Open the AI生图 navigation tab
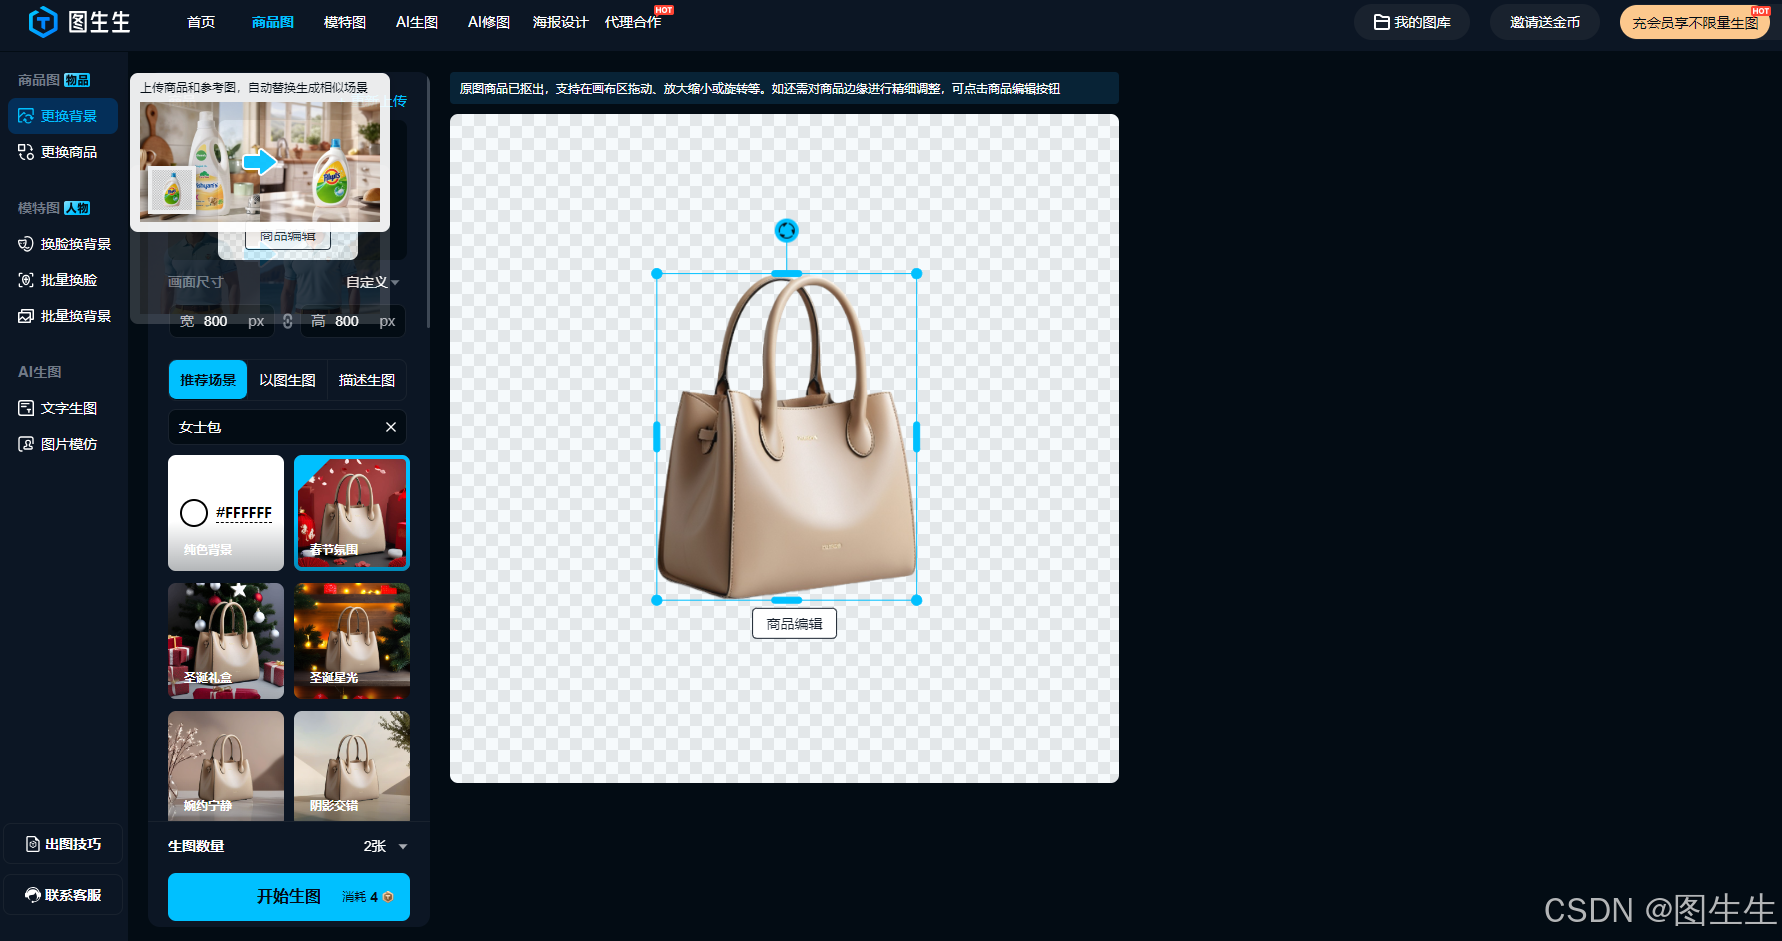 (x=417, y=22)
